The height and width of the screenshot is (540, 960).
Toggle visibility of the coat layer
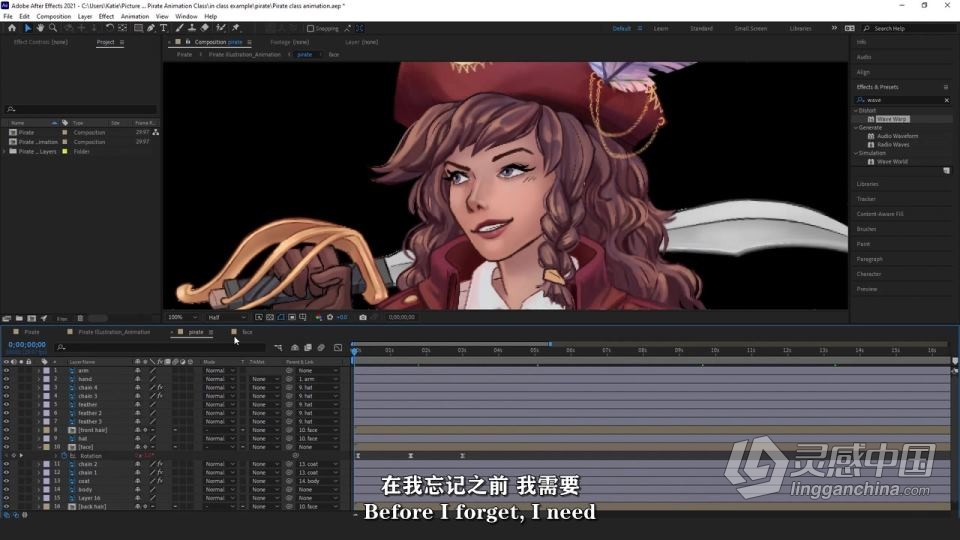6,481
